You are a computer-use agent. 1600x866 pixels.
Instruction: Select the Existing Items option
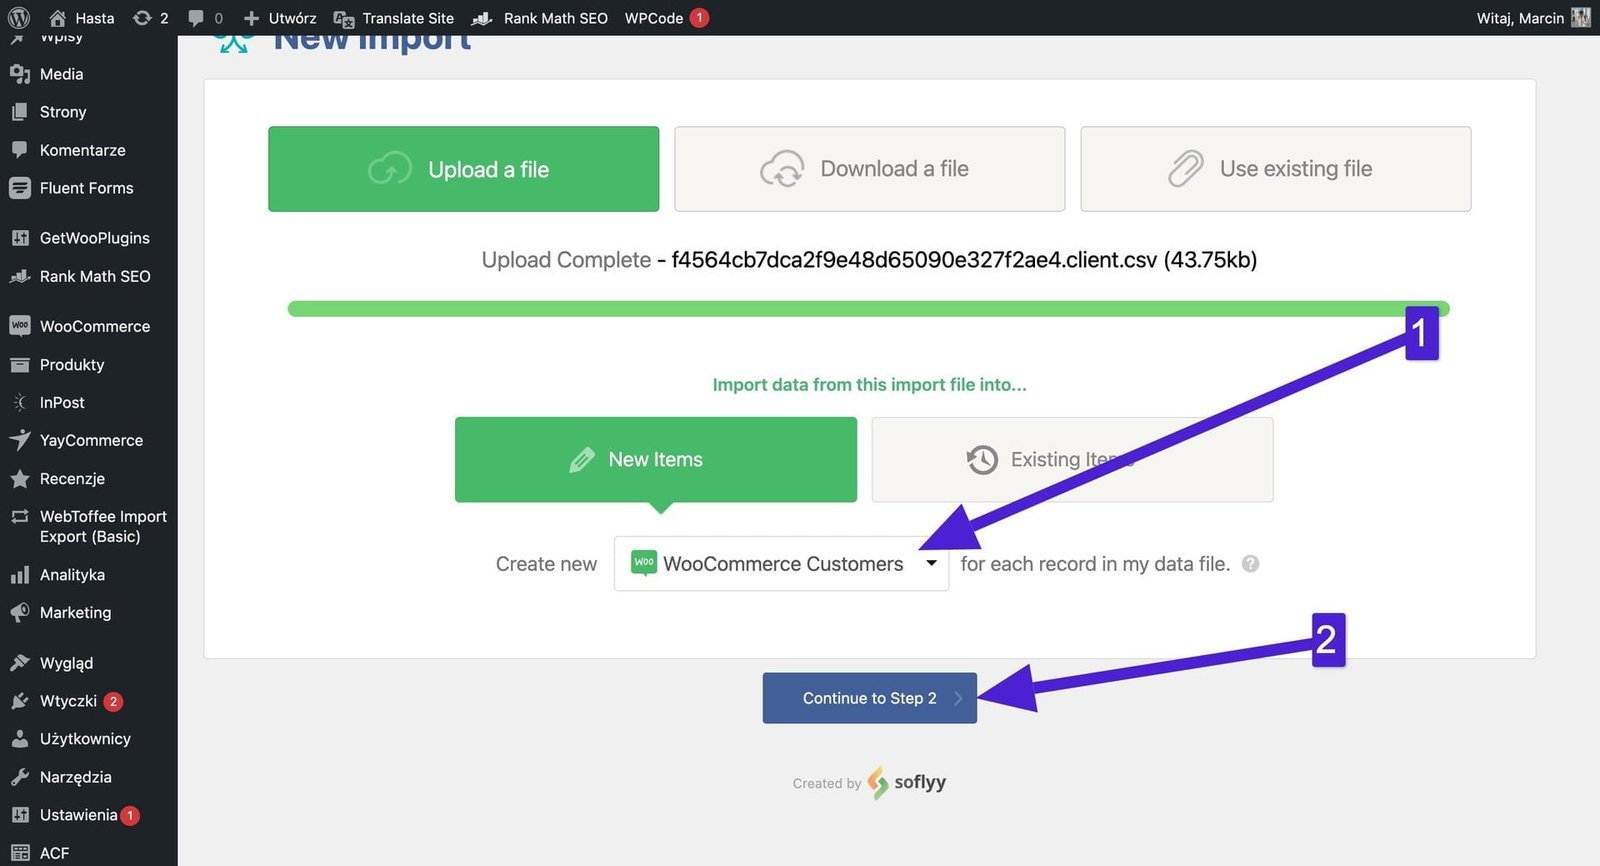pyautogui.click(x=1072, y=460)
